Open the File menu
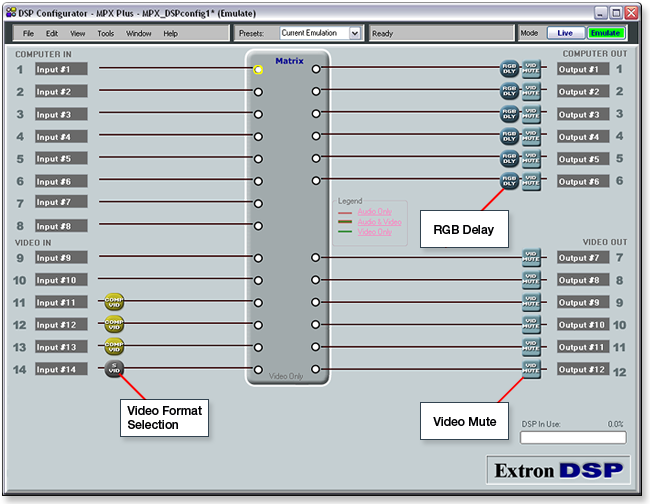Image resolution: width=650 pixels, height=504 pixels. [28, 33]
